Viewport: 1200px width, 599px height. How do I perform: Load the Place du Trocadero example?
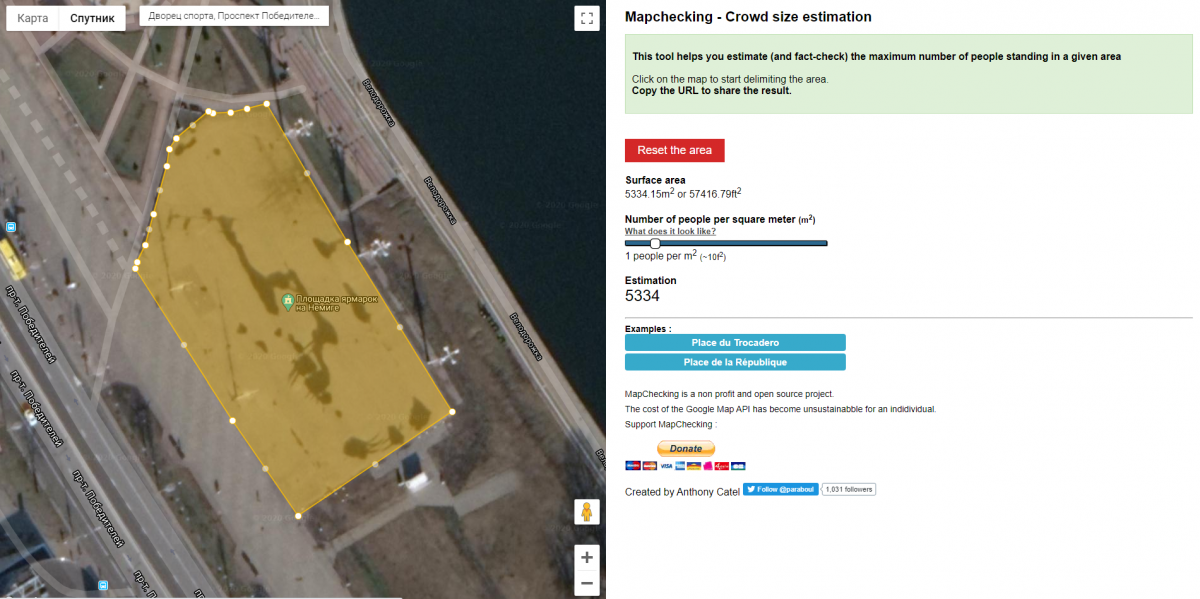[x=735, y=342]
